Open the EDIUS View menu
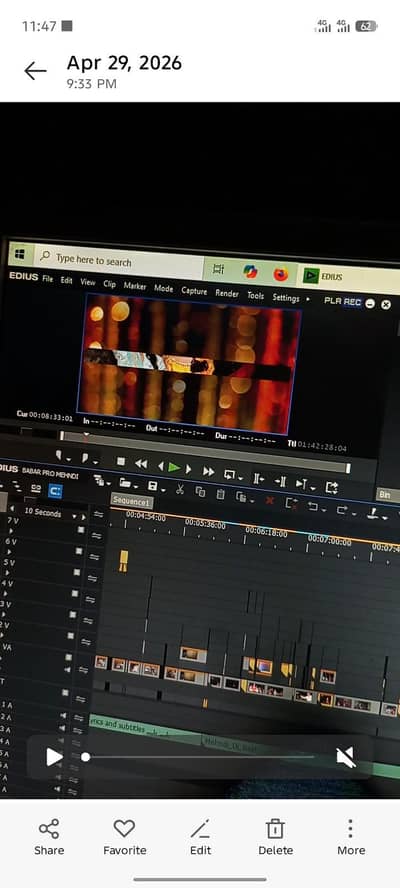 coord(88,282)
